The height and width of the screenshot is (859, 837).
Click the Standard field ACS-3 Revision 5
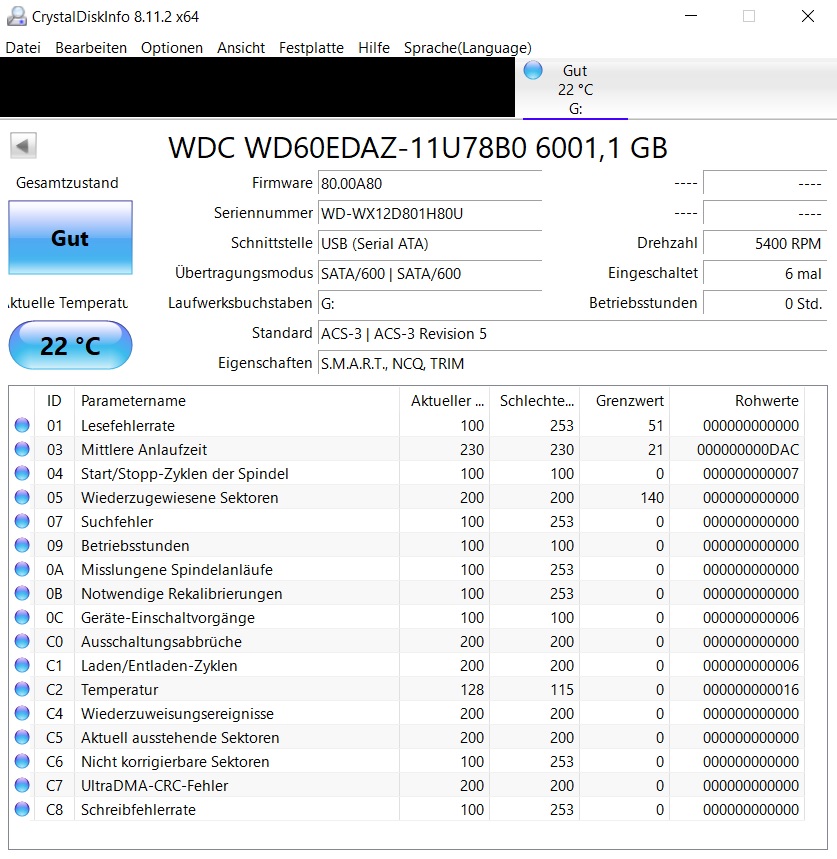tap(572, 334)
